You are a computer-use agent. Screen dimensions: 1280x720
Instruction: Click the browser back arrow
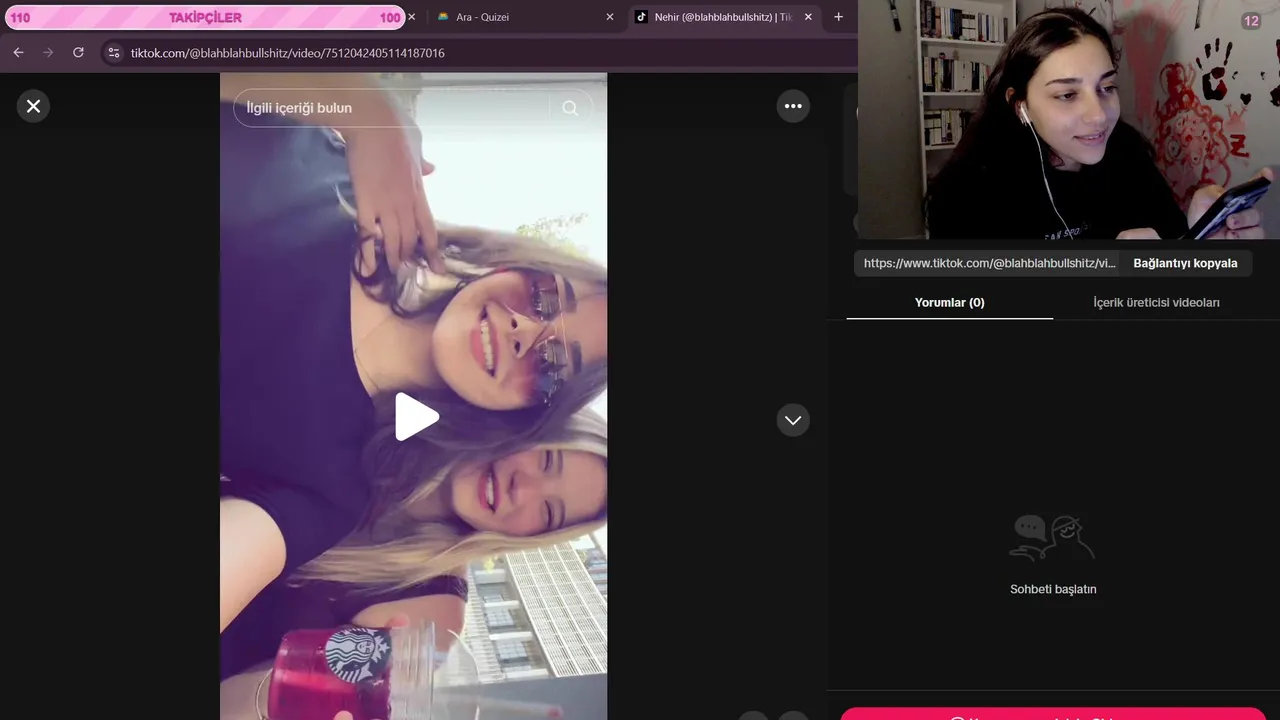coord(18,53)
